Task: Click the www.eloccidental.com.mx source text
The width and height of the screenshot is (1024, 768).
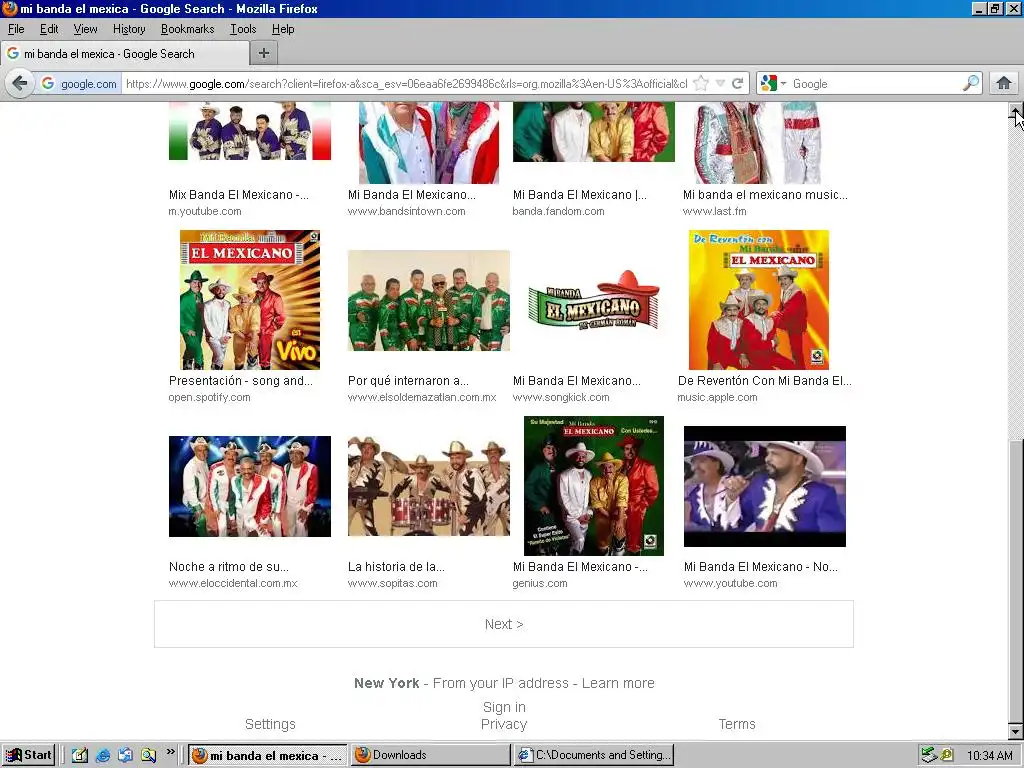Action: click(232, 583)
